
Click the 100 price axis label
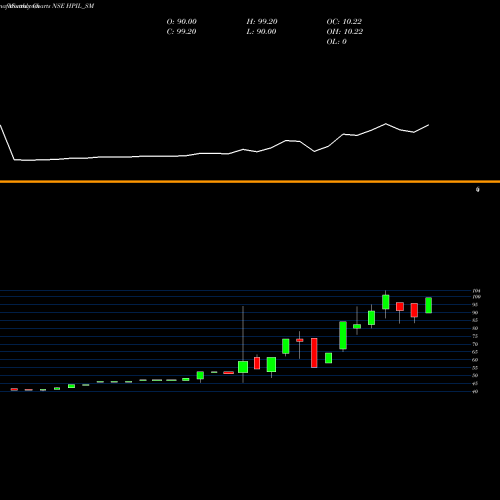click(476, 297)
